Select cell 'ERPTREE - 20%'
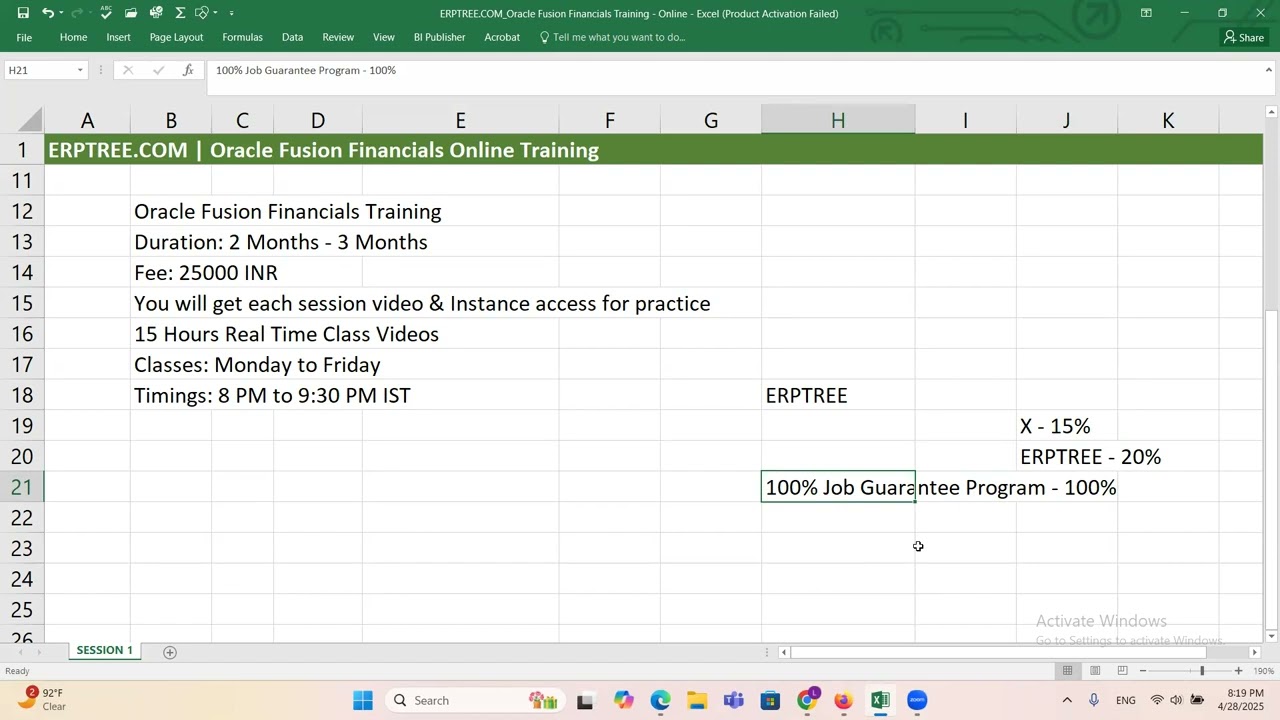1280x720 pixels. [1090, 457]
